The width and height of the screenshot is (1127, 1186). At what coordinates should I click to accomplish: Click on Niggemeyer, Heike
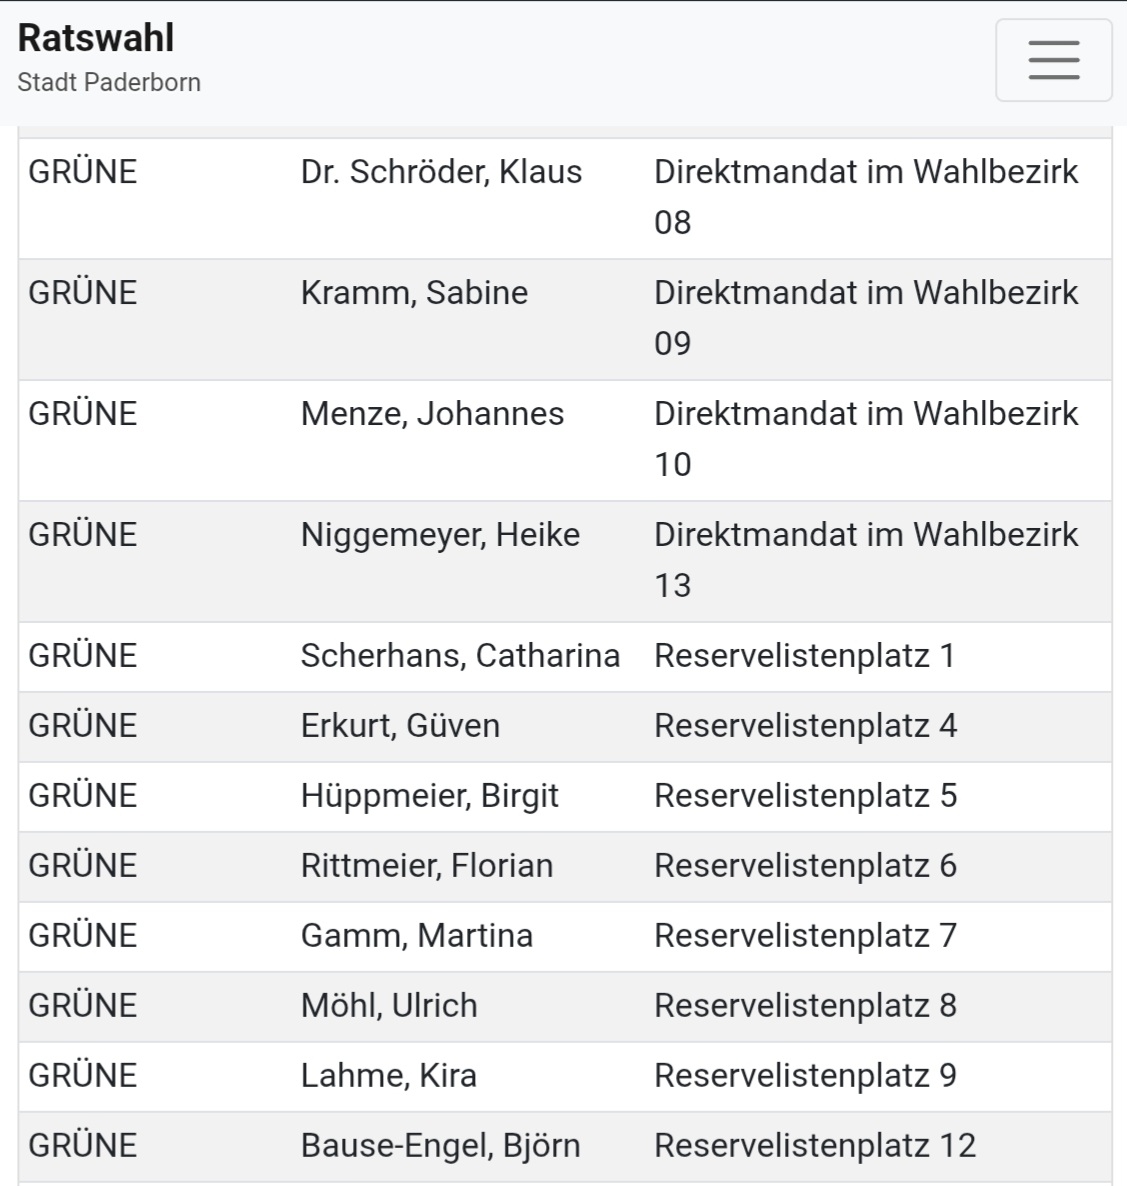[x=440, y=535]
